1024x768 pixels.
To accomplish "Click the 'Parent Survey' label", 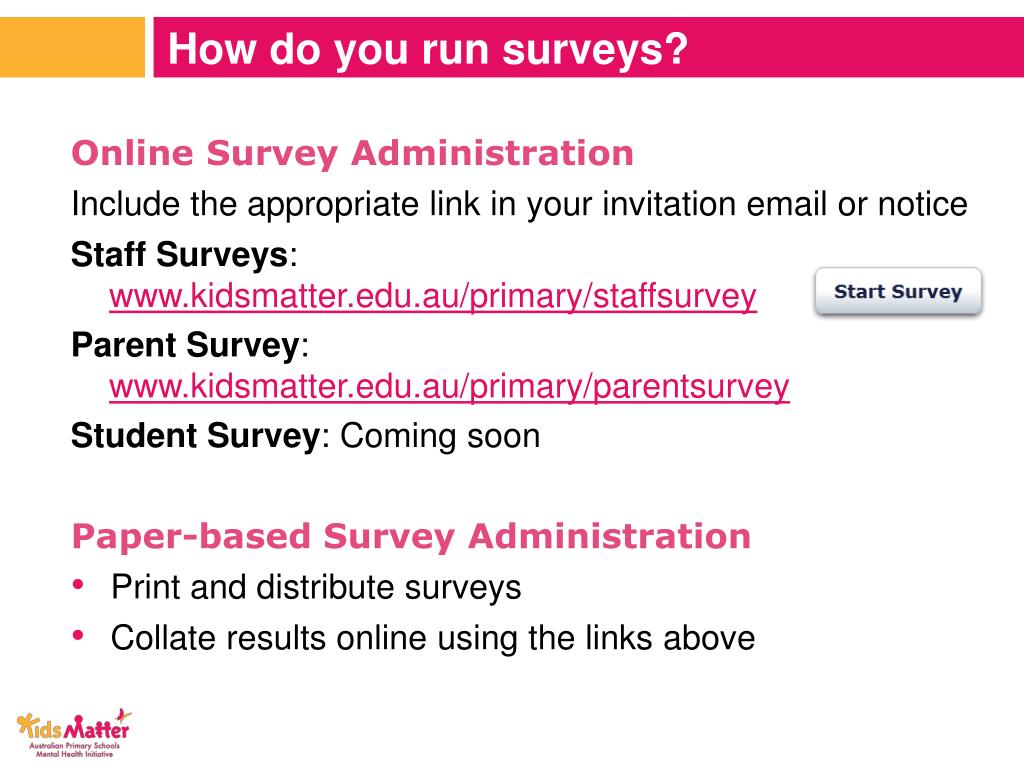I will coord(185,345).
